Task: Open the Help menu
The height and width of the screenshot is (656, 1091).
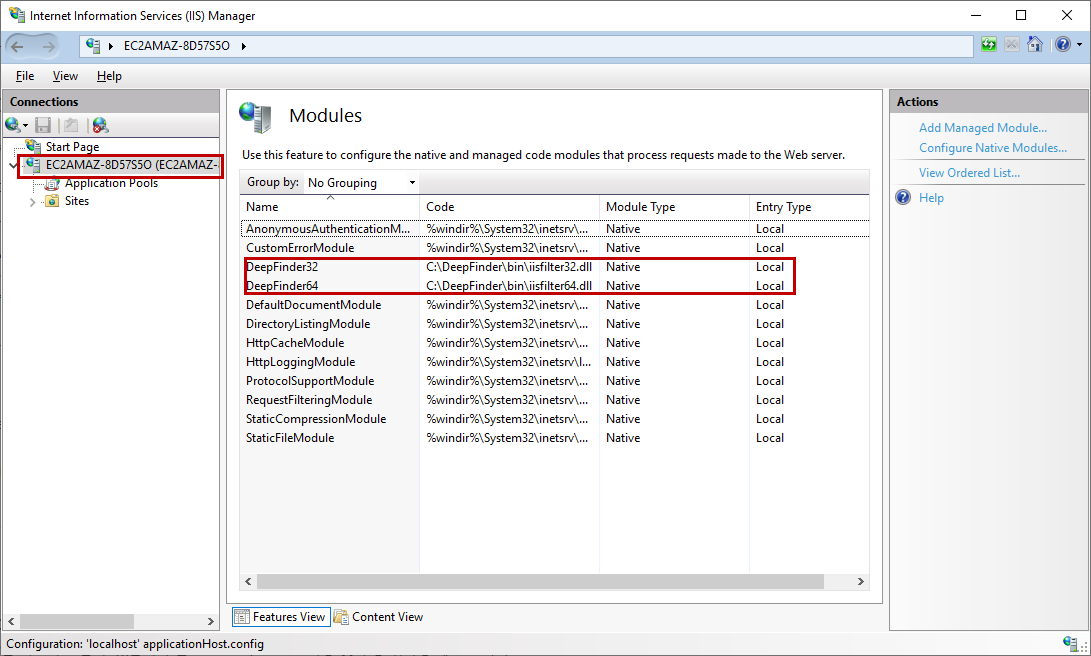Action: coord(109,76)
